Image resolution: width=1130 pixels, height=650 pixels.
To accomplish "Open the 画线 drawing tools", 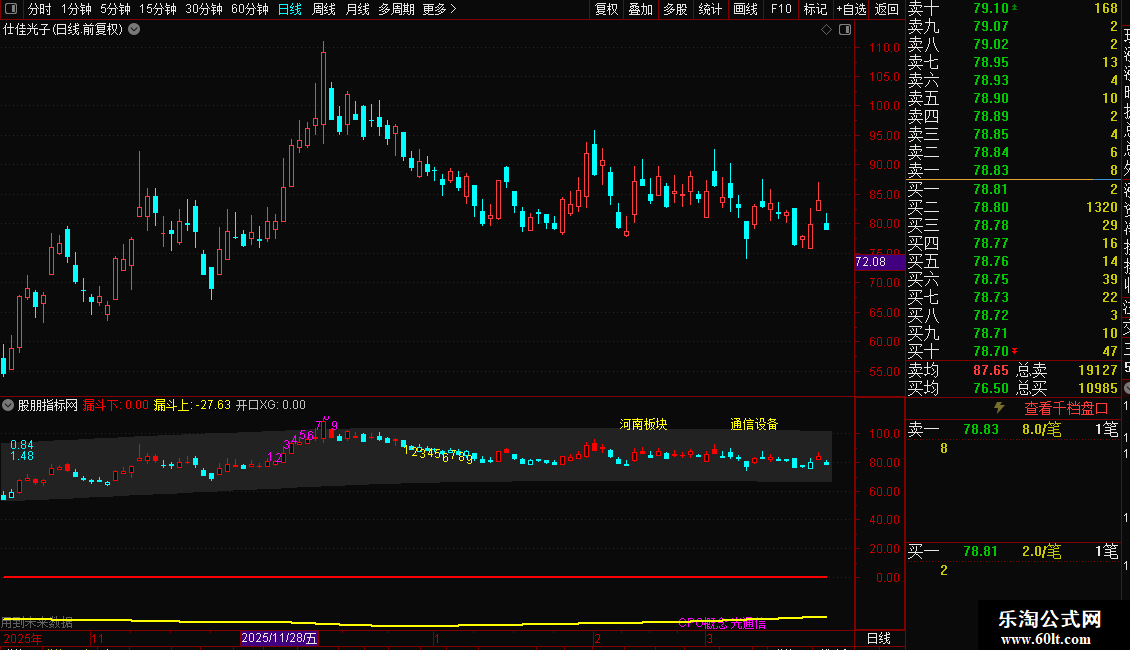I will pyautogui.click(x=745, y=9).
